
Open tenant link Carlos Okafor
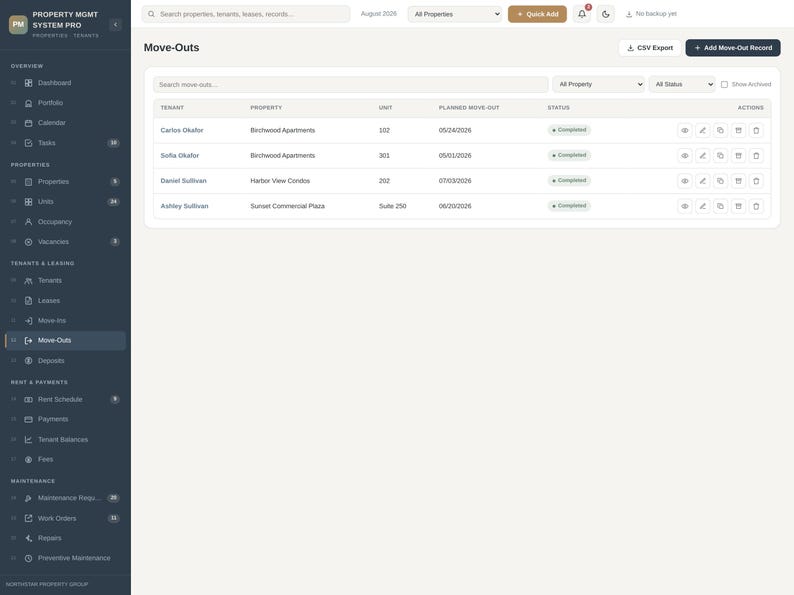tap(182, 130)
